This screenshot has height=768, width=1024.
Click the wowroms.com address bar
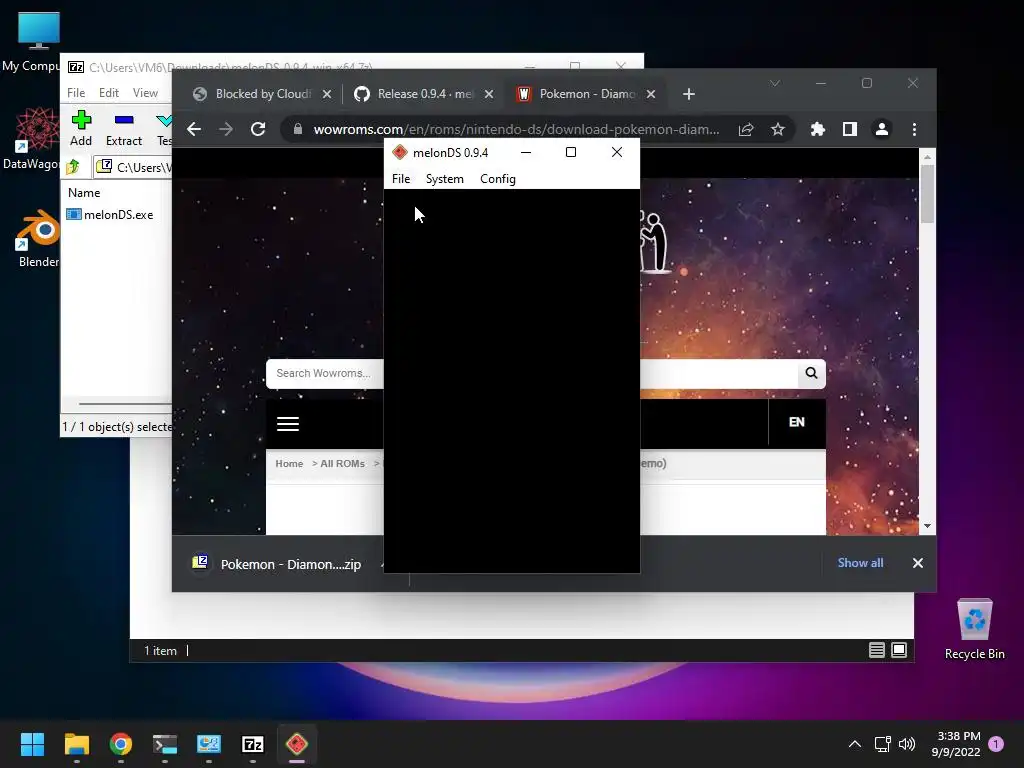point(516,129)
